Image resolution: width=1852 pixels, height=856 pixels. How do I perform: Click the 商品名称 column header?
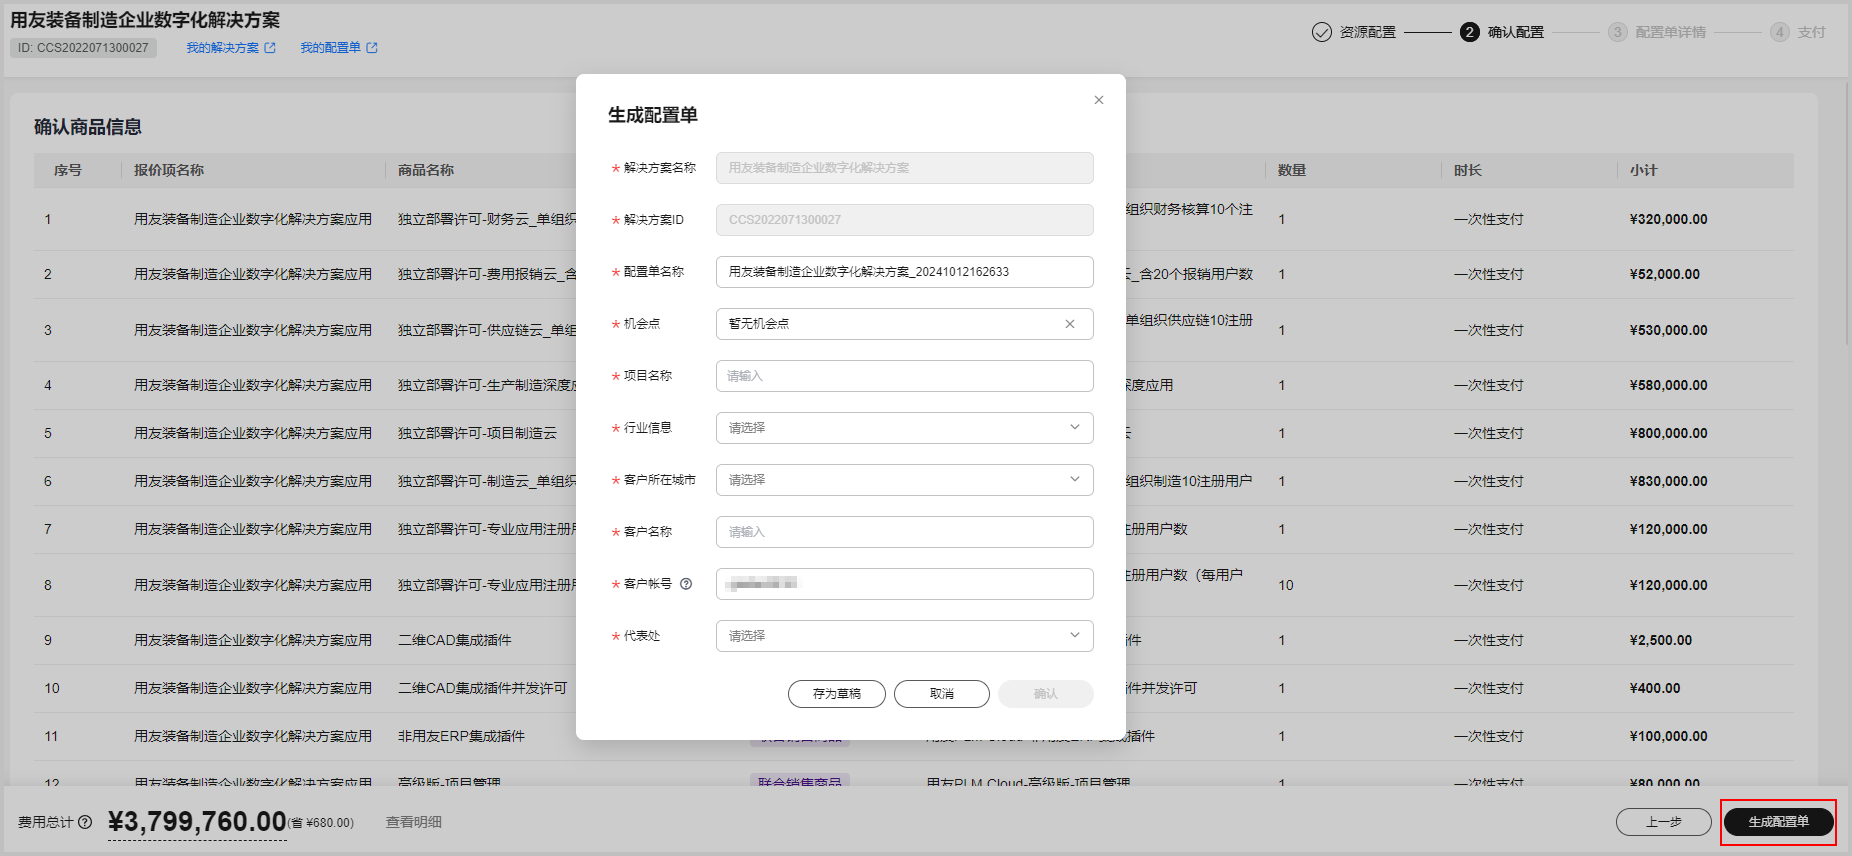[426, 170]
